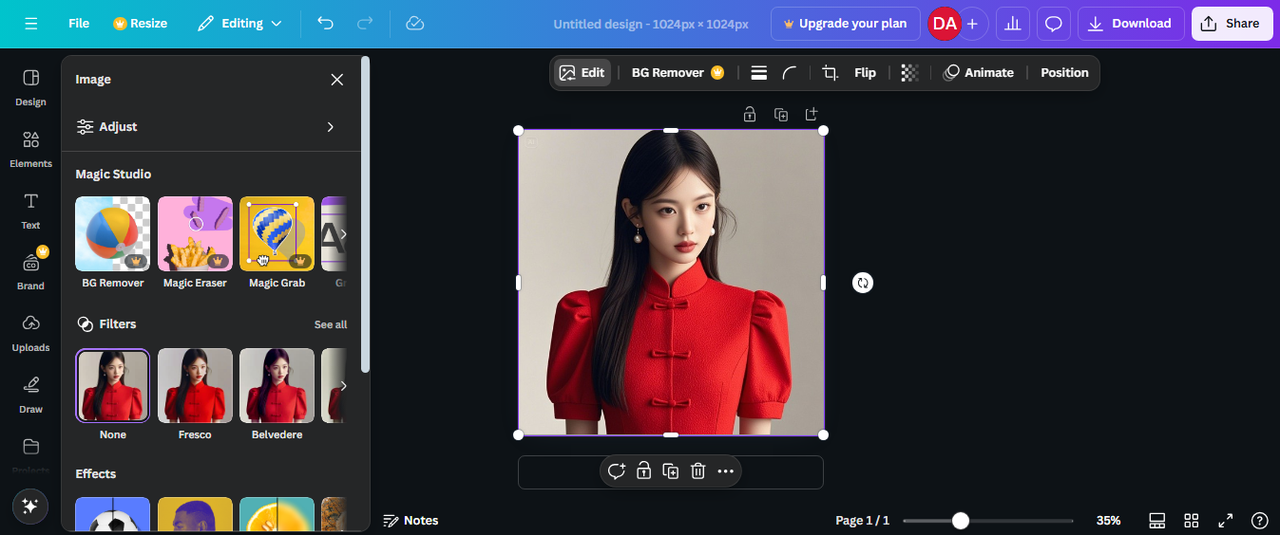Redo the last action
The width and height of the screenshot is (1280, 535).
[x=365, y=23]
